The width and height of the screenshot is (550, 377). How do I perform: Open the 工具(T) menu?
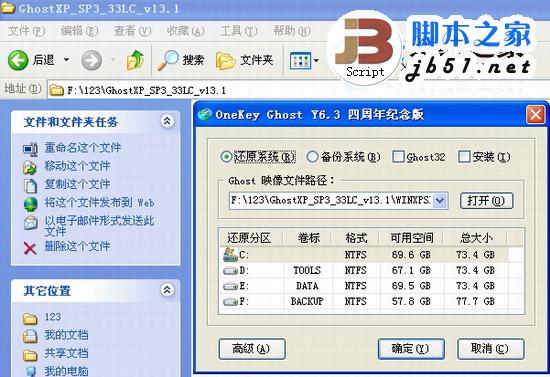[x=239, y=31]
